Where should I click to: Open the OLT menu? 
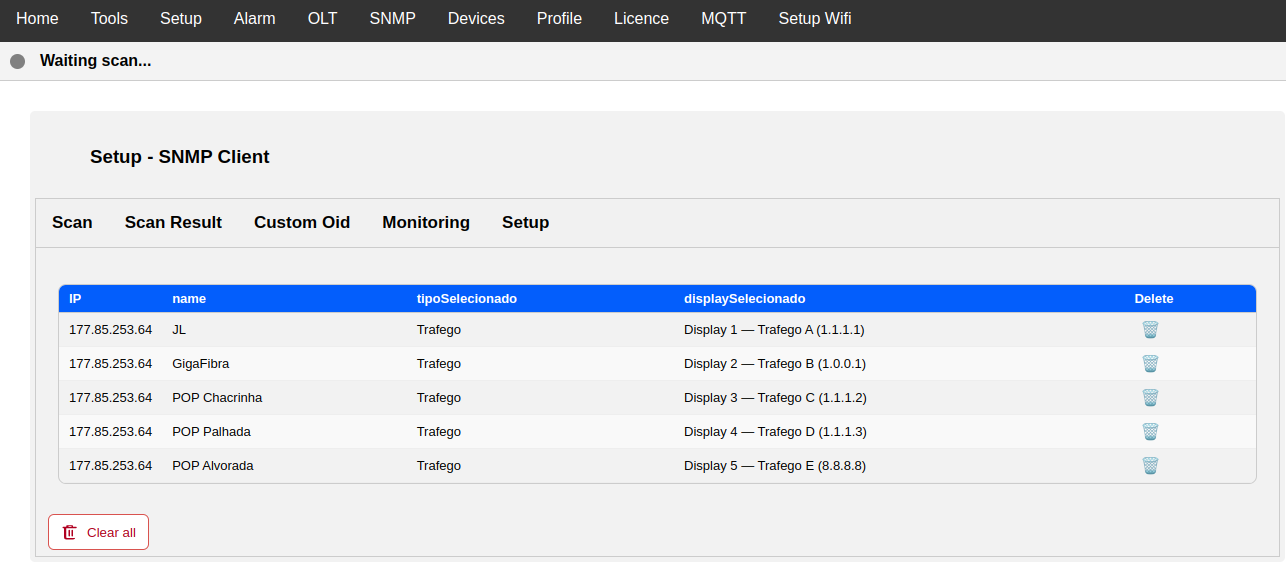322,19
